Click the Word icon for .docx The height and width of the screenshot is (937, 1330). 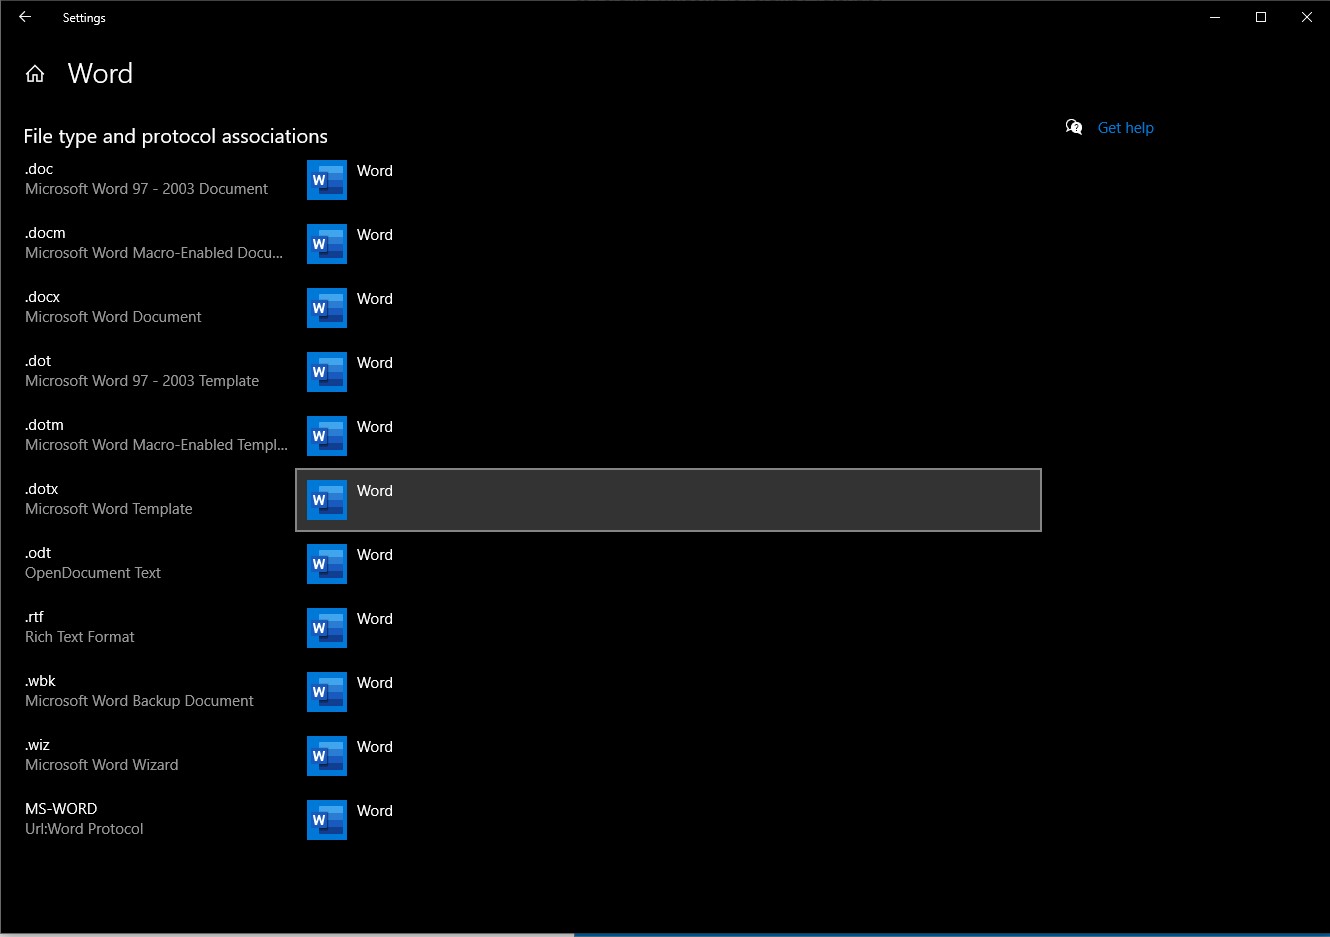(327, 308)
